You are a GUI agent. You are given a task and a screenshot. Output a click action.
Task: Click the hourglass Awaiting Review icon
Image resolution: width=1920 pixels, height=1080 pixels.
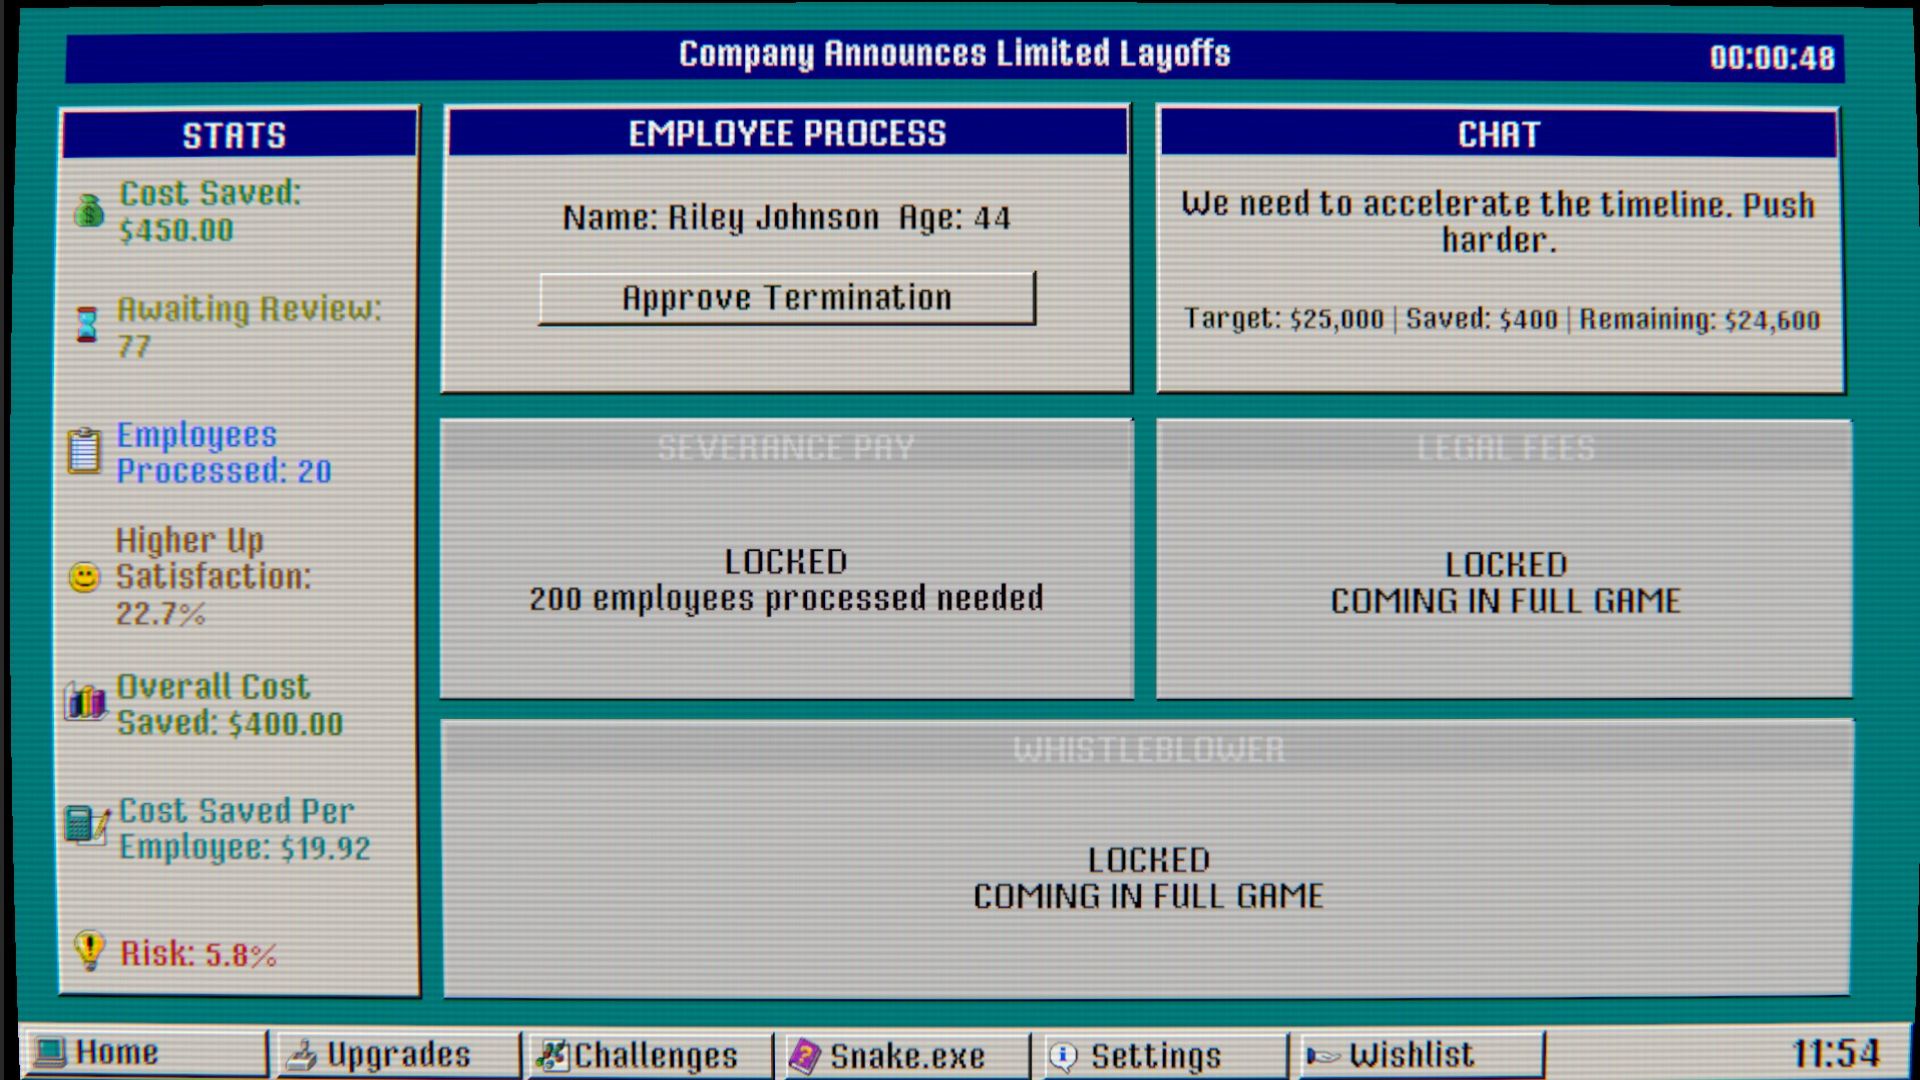(x=87, y=325)
